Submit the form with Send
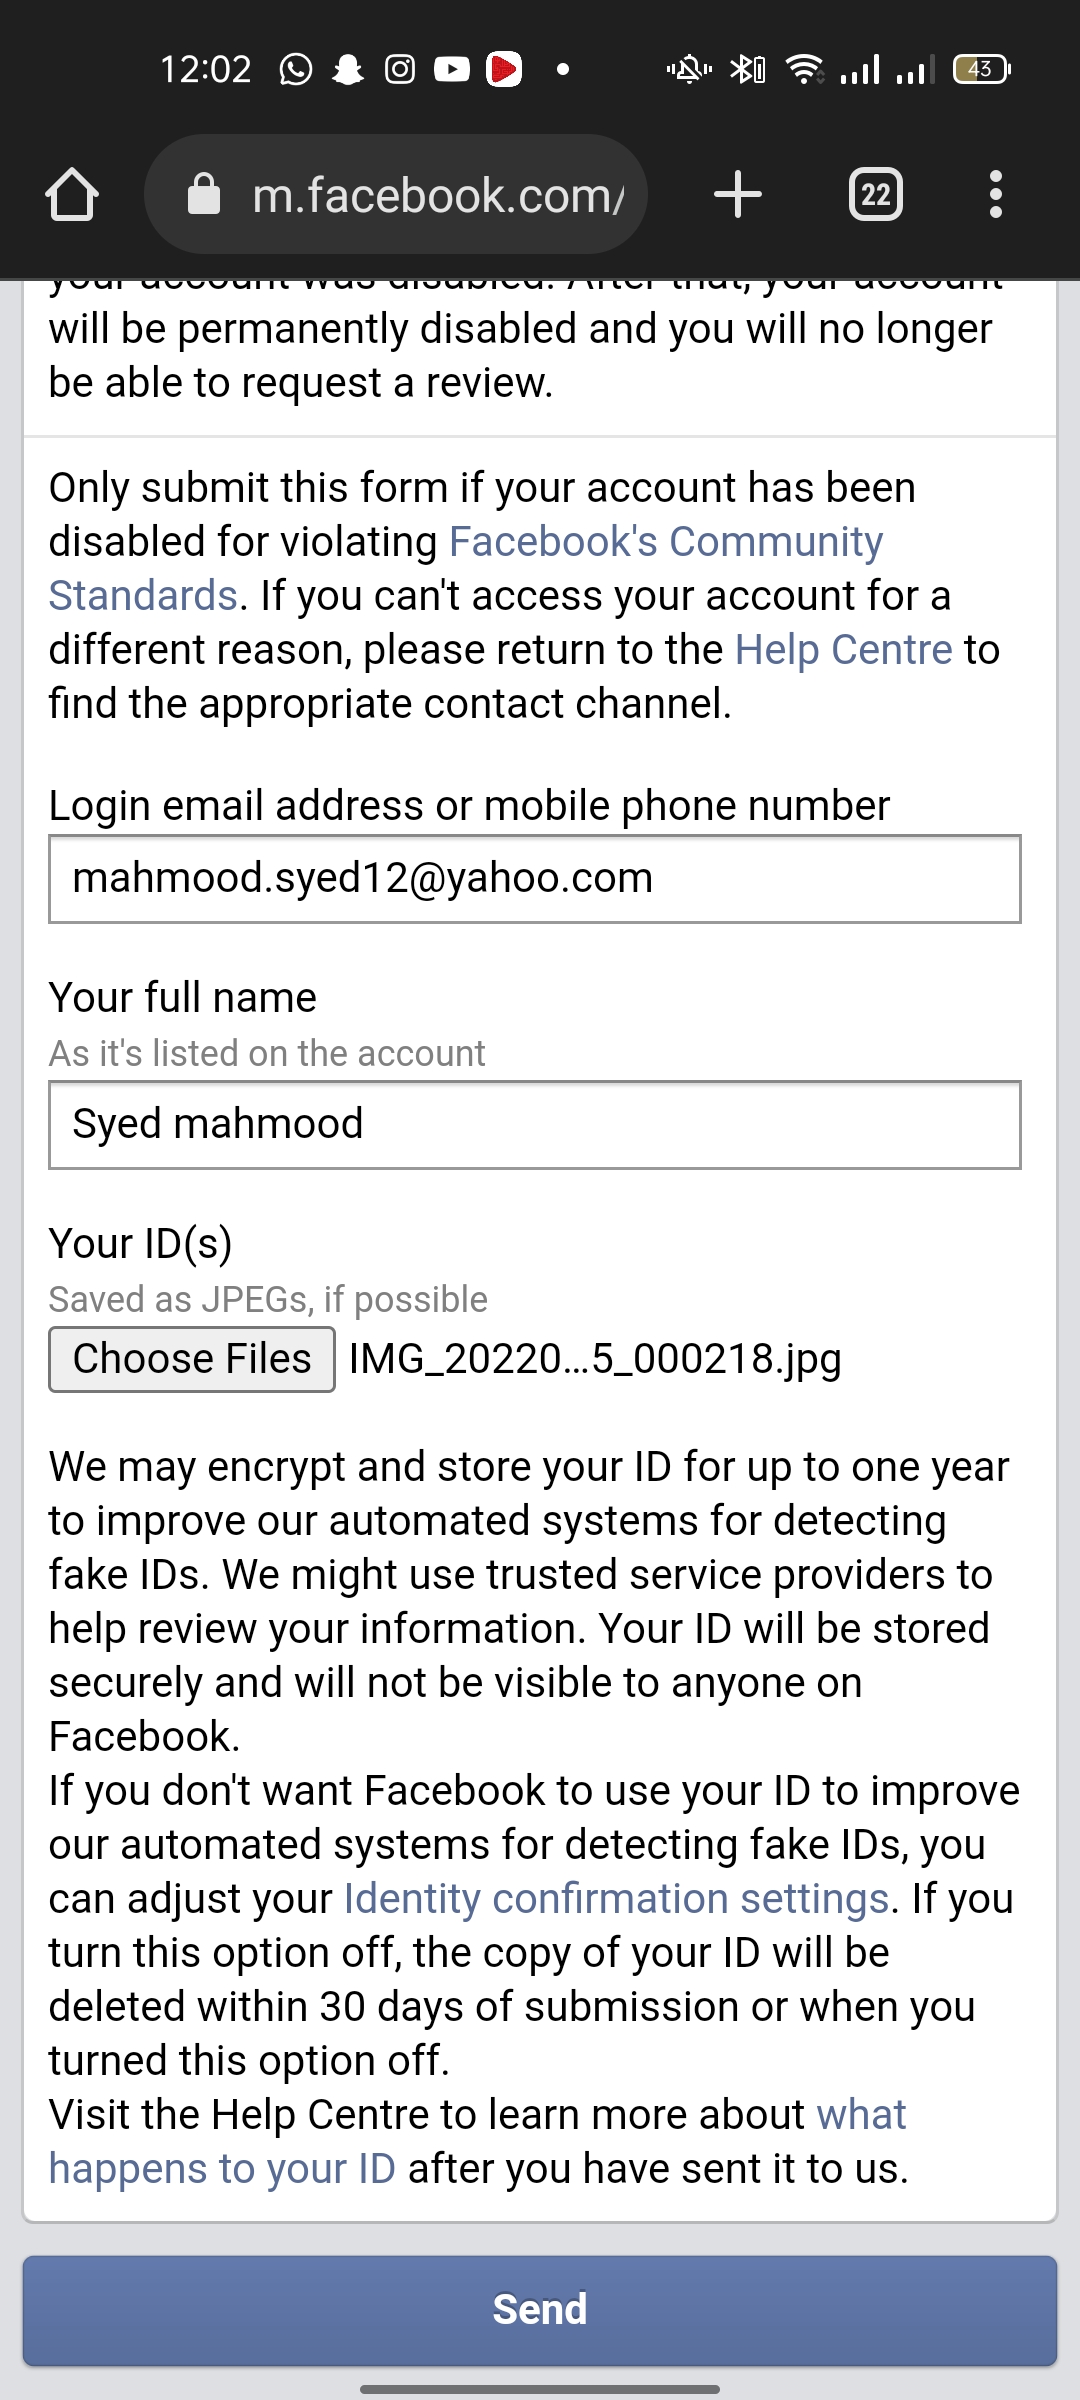The height and width of the screenshot is (2400, 1080). point(539,2310)
